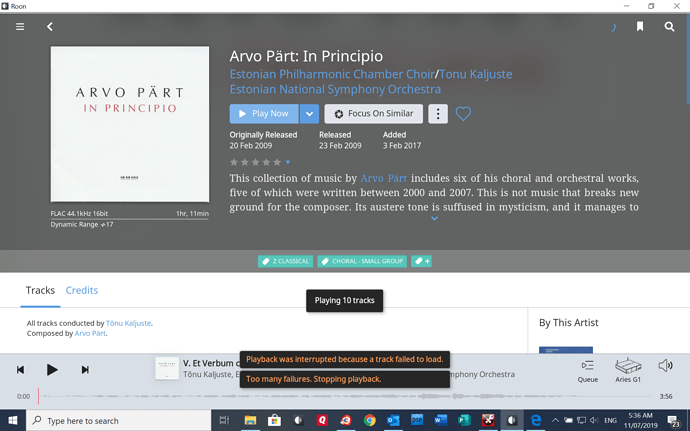Viewport: 690px width, 431px height.
Task: Open the Aries G1 zone selector
Action: coord(628,370)
